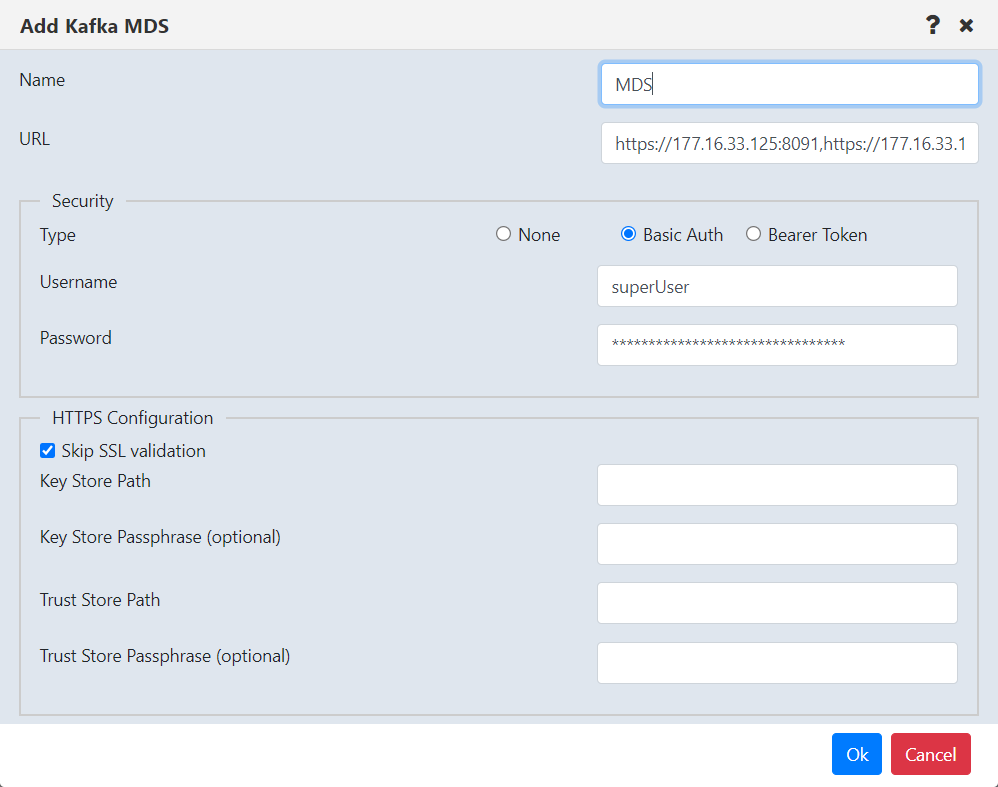Screen dimensions: 998x787
Task: Click the 'Add Kafka MDS' title
Action: (94, 26)
